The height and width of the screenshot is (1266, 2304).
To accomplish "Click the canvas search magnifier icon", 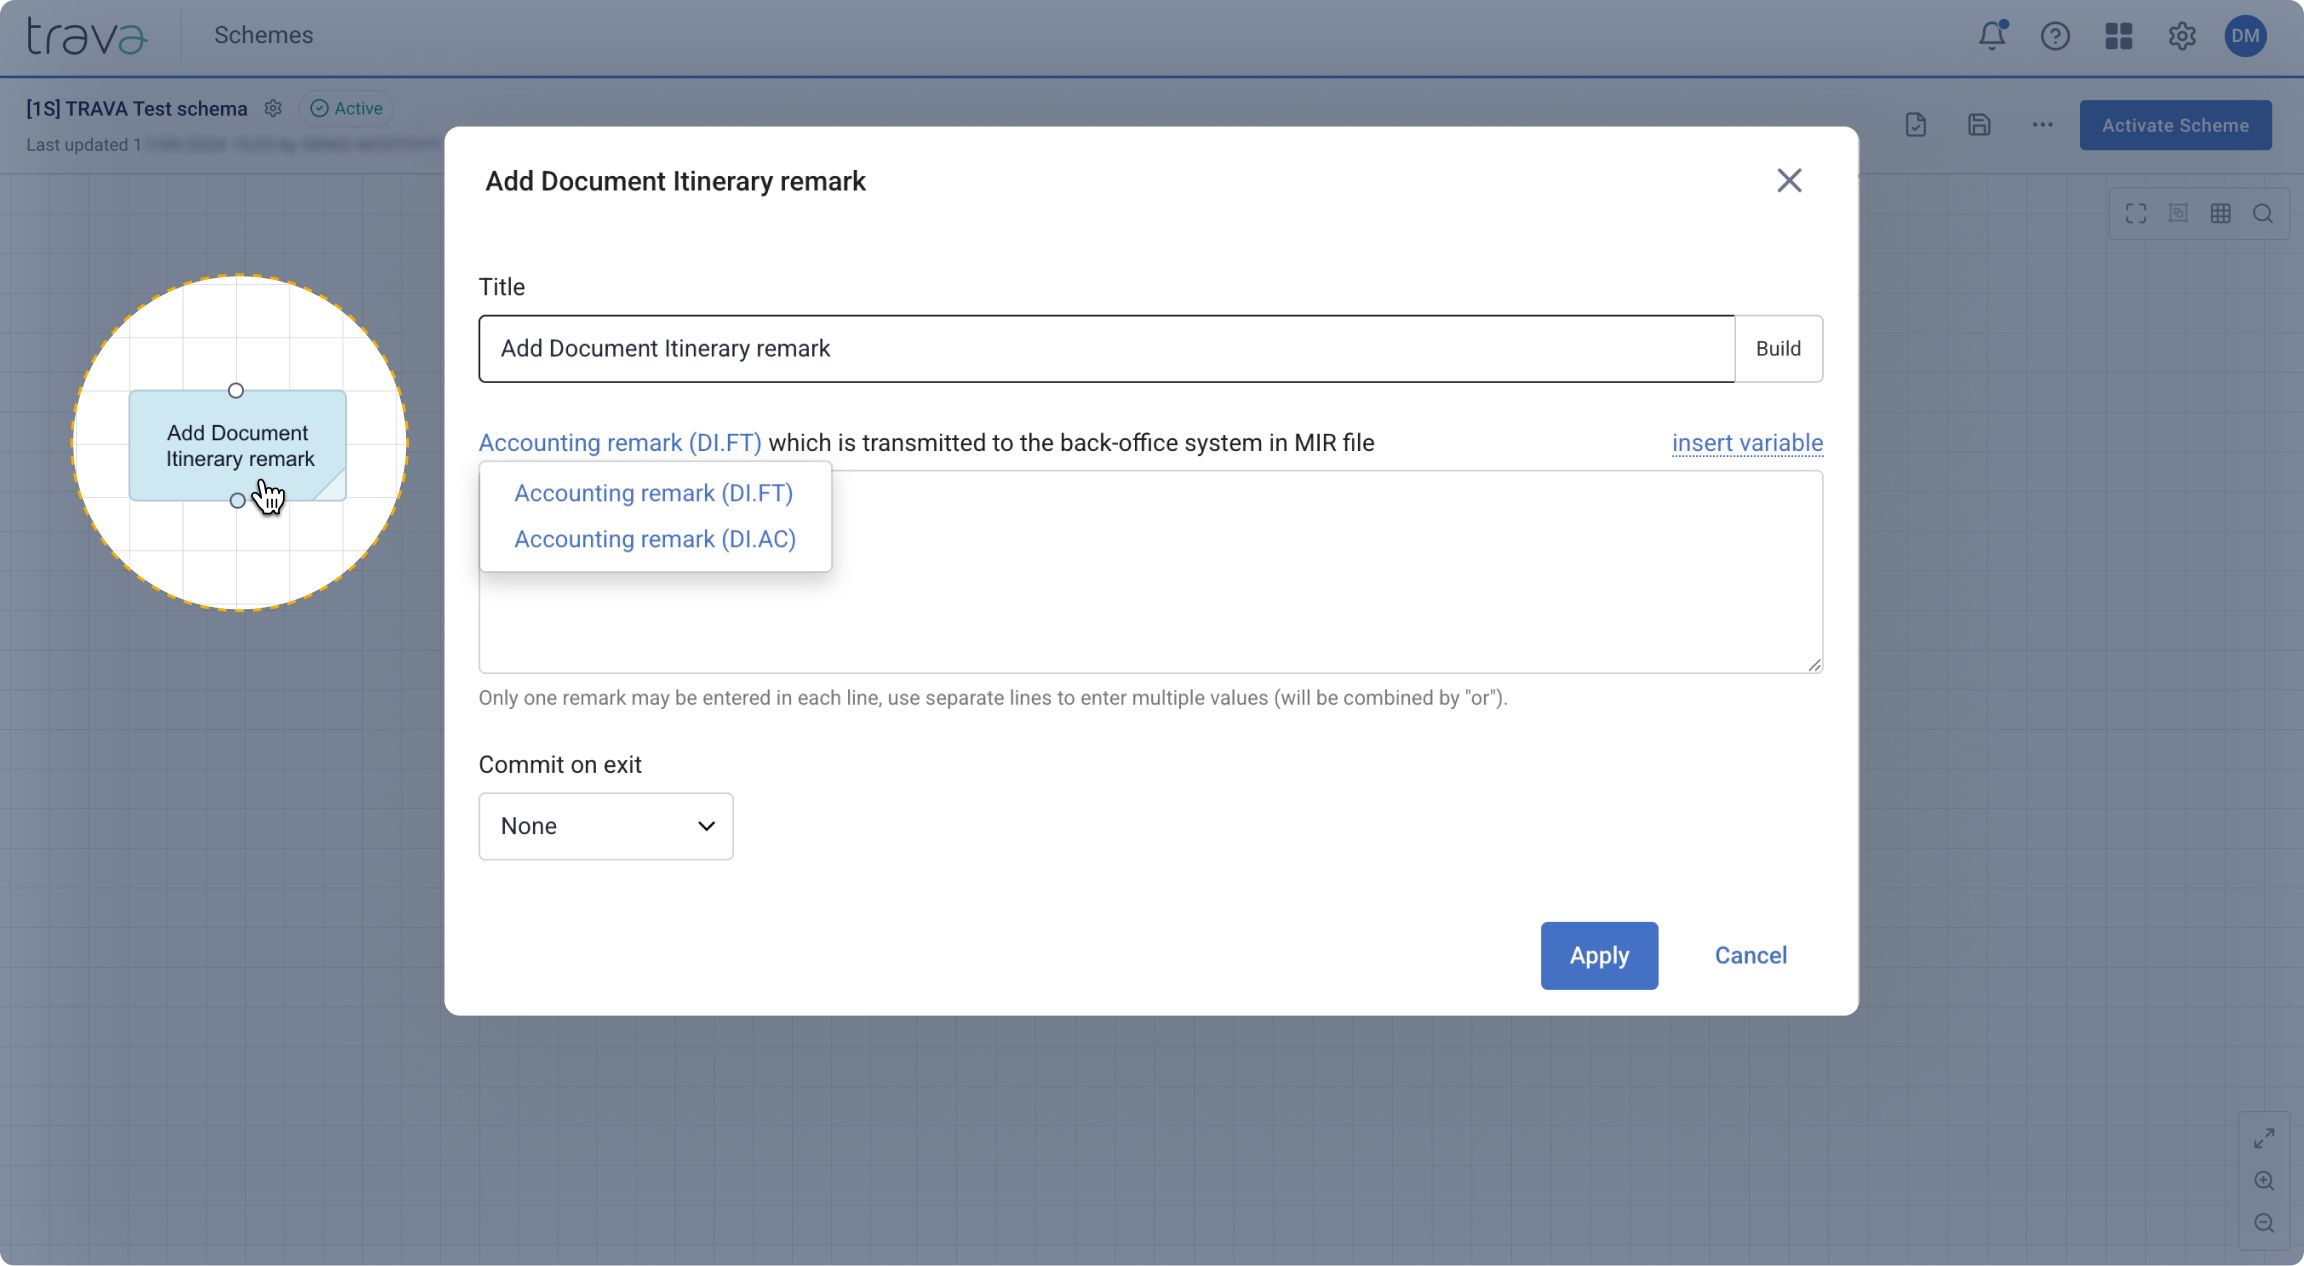I will [2263, 213].
